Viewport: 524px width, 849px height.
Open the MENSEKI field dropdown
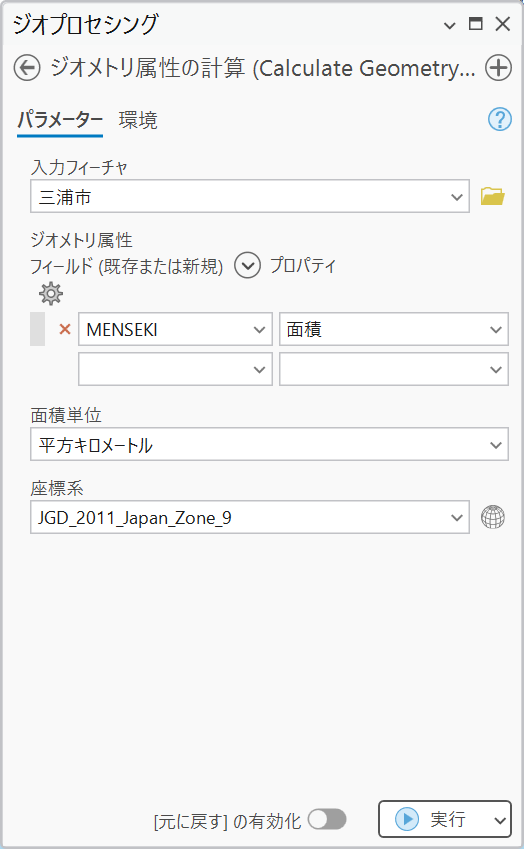point(175,329)
